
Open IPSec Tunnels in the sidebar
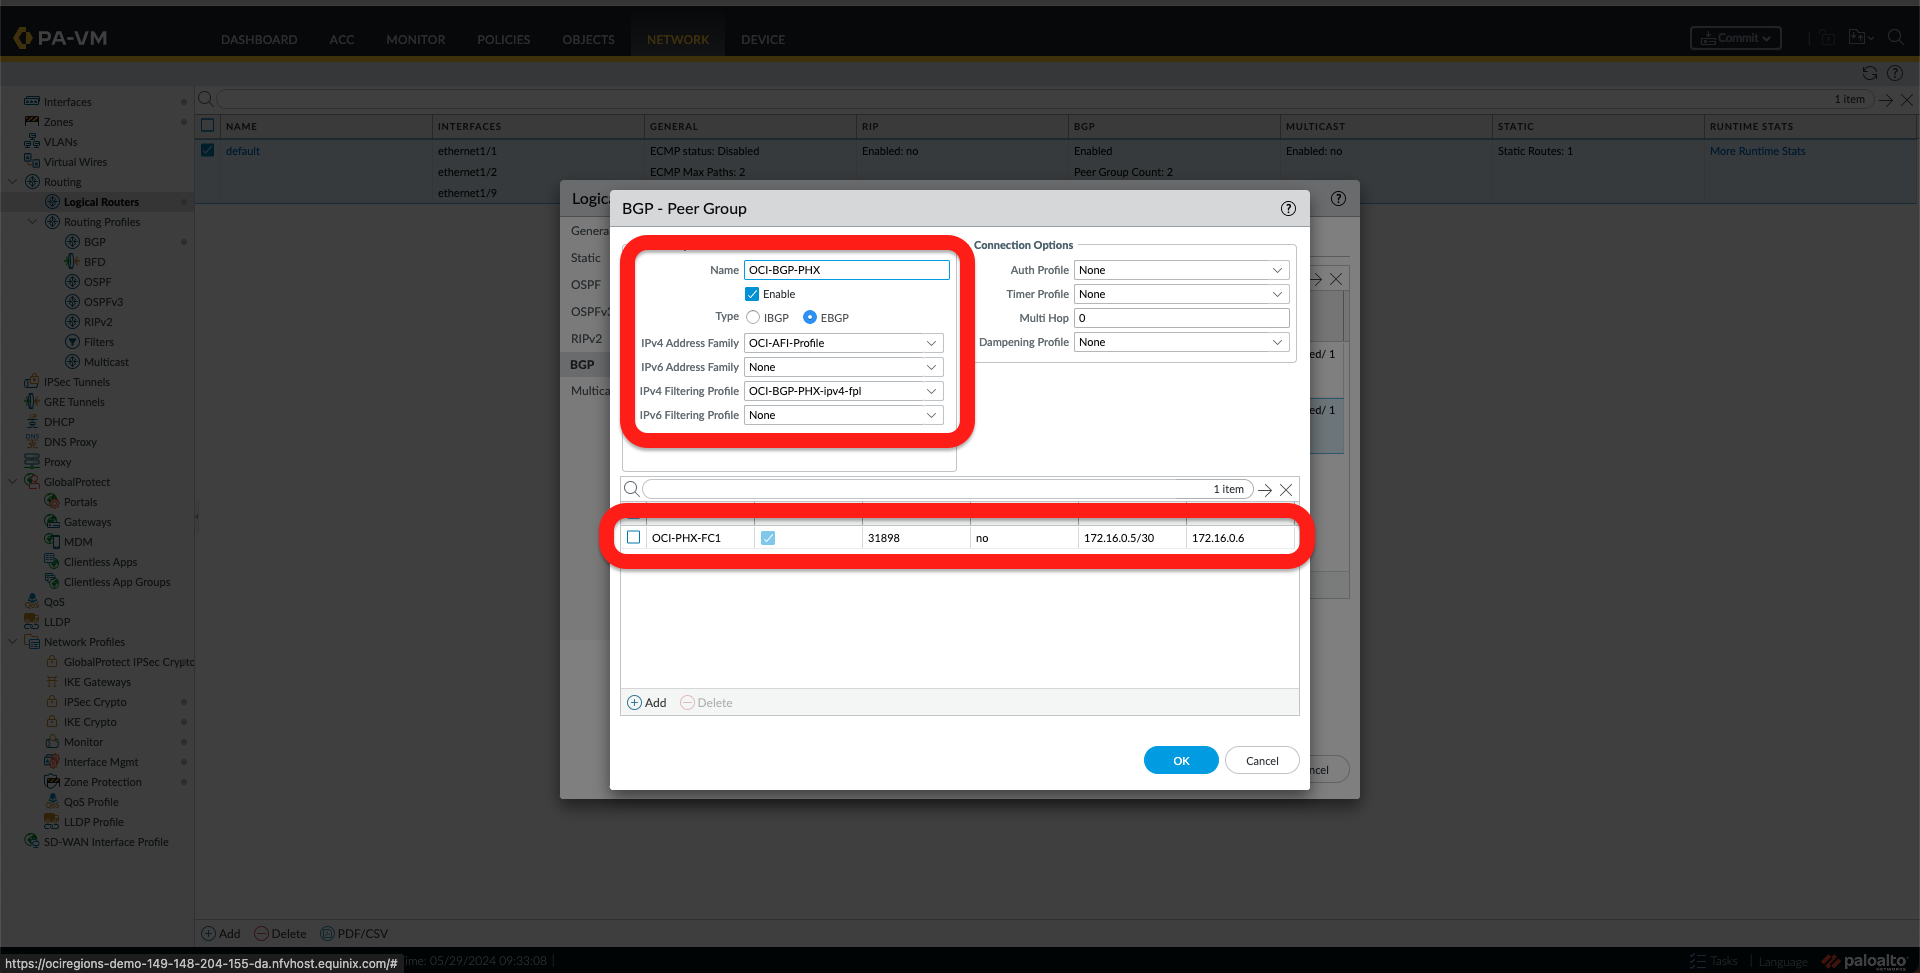pos(76,382)
